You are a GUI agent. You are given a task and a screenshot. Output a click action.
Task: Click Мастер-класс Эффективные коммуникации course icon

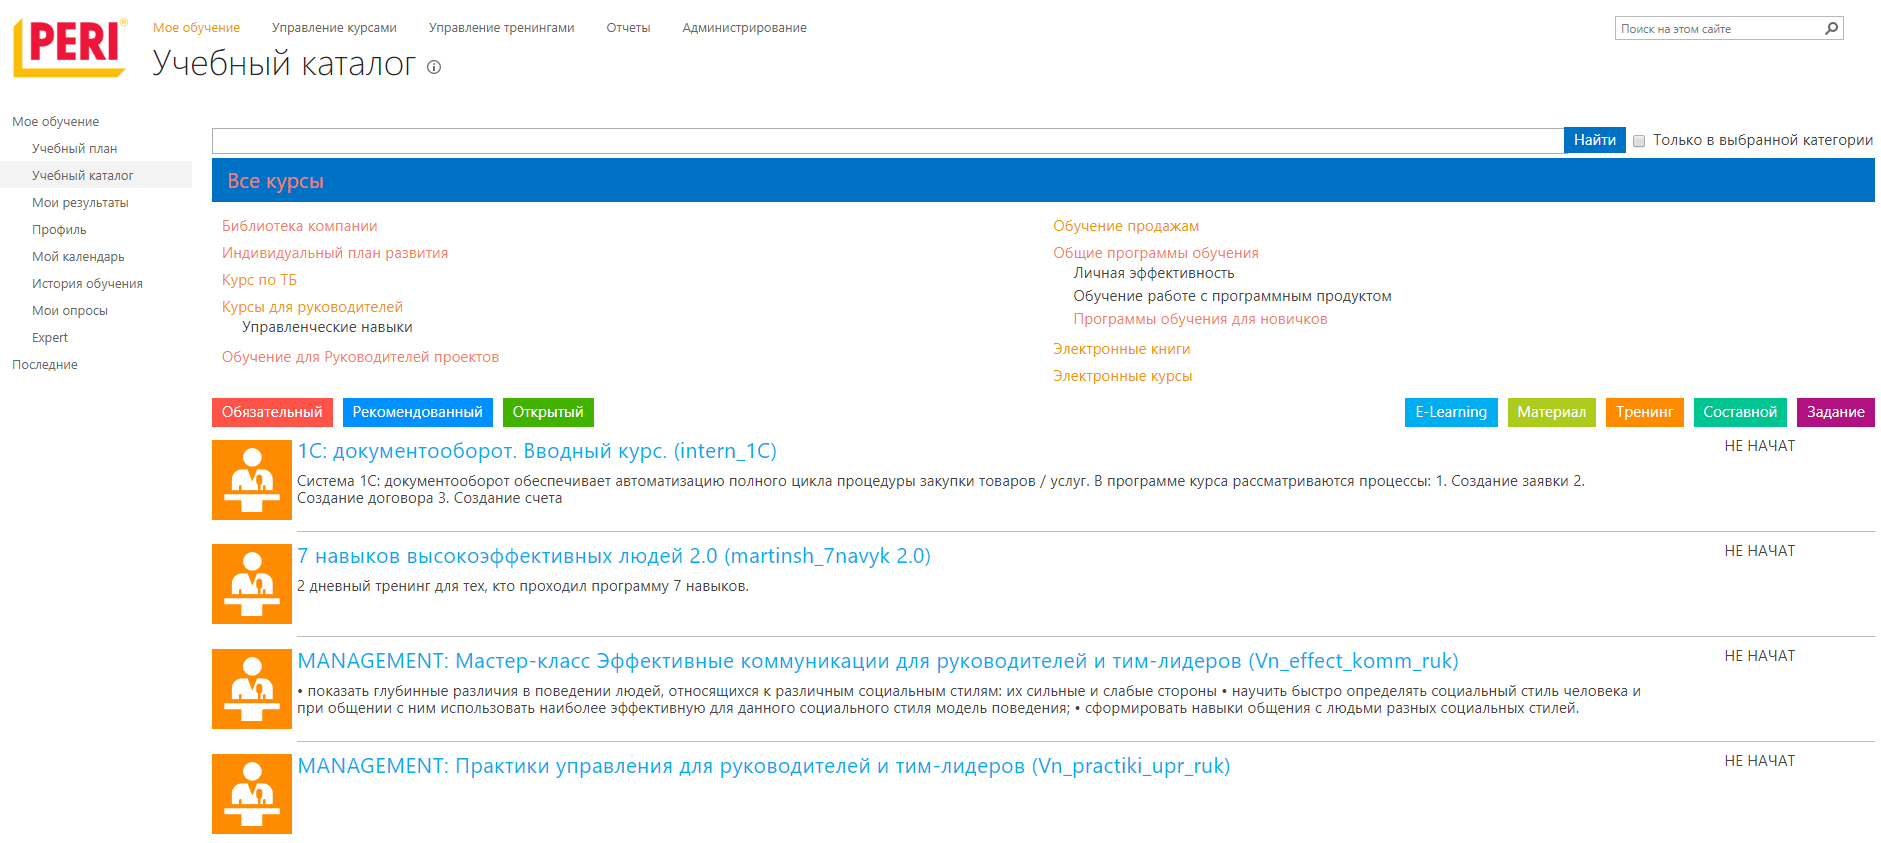coord(252,689)
